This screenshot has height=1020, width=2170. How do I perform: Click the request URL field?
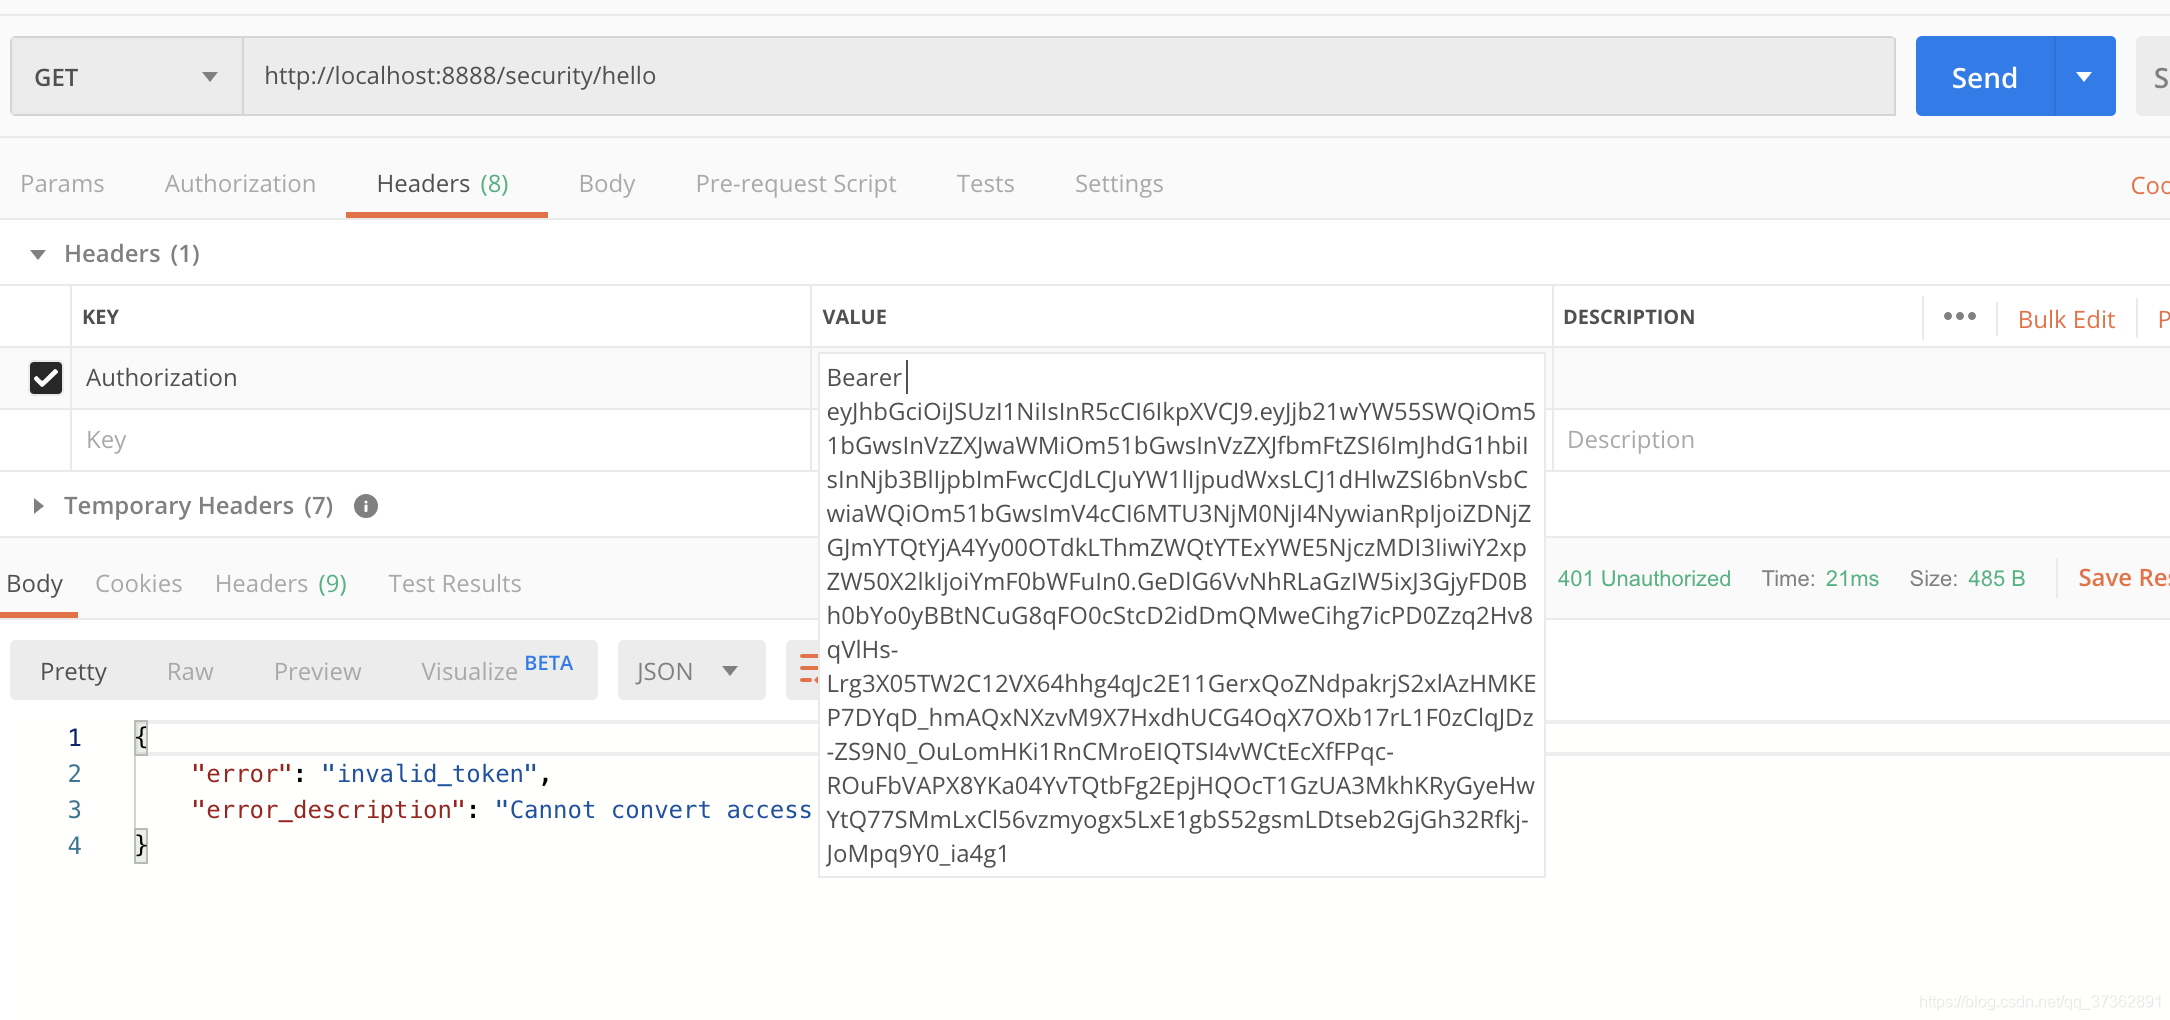[1069, 77]
